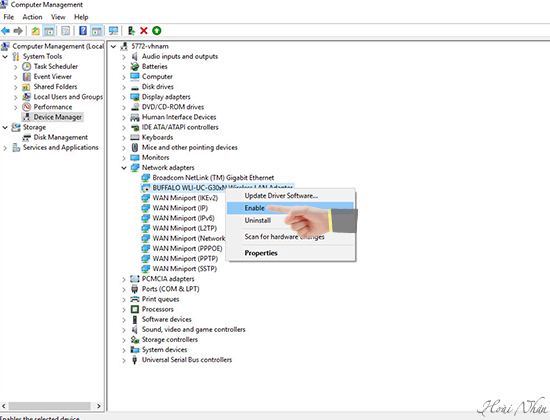
Task: Click the green Enable device toolbar icon
Action: [156, 31]
